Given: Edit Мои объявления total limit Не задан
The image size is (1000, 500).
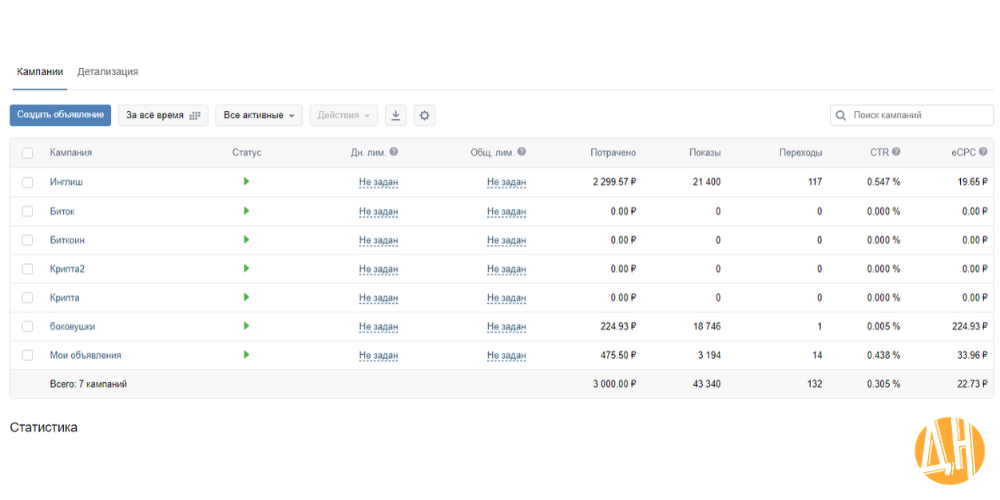Looking at the screenshot, I should coord(506,355).
